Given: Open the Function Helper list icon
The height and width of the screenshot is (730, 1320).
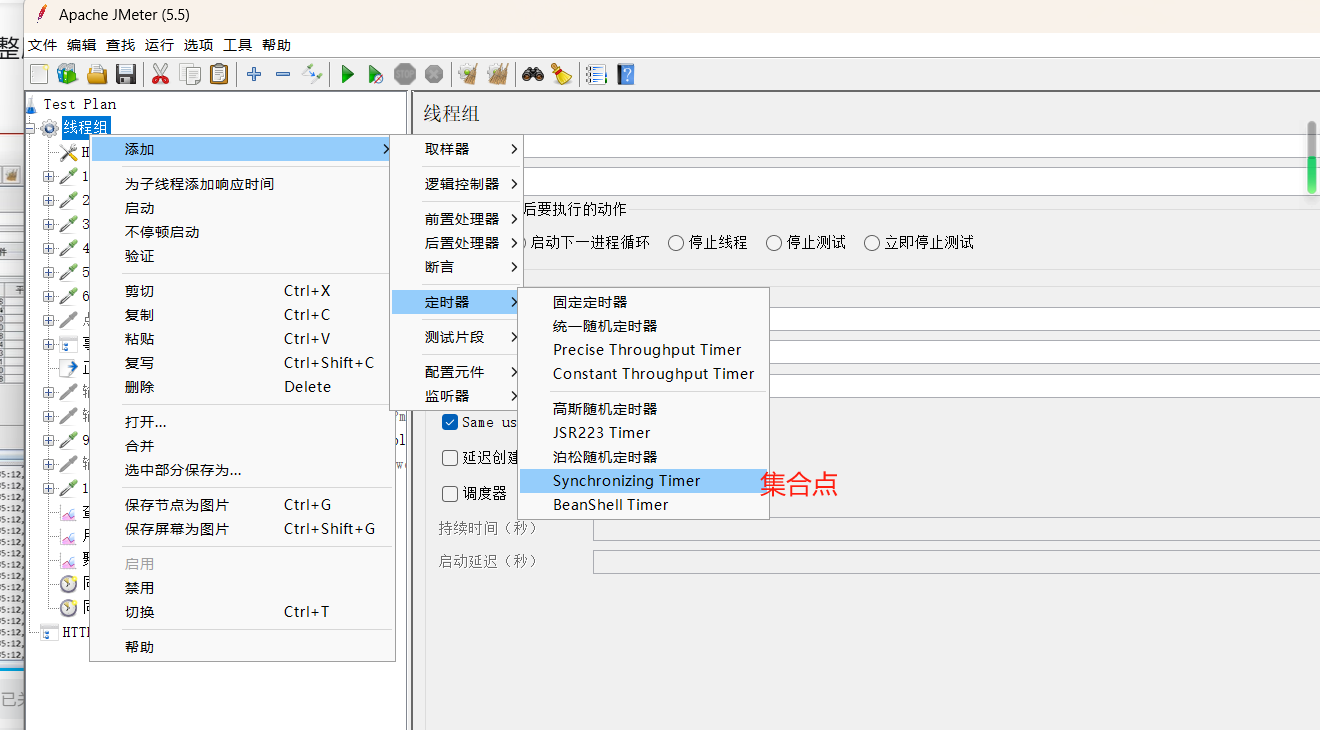Looking at the screenshot, I should (x=597, y=74).
